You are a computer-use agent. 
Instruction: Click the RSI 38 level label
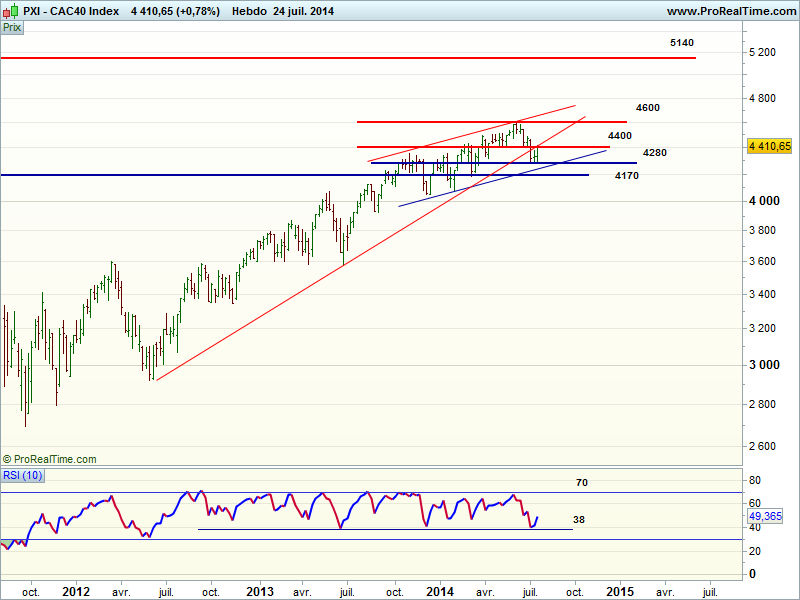578,520
